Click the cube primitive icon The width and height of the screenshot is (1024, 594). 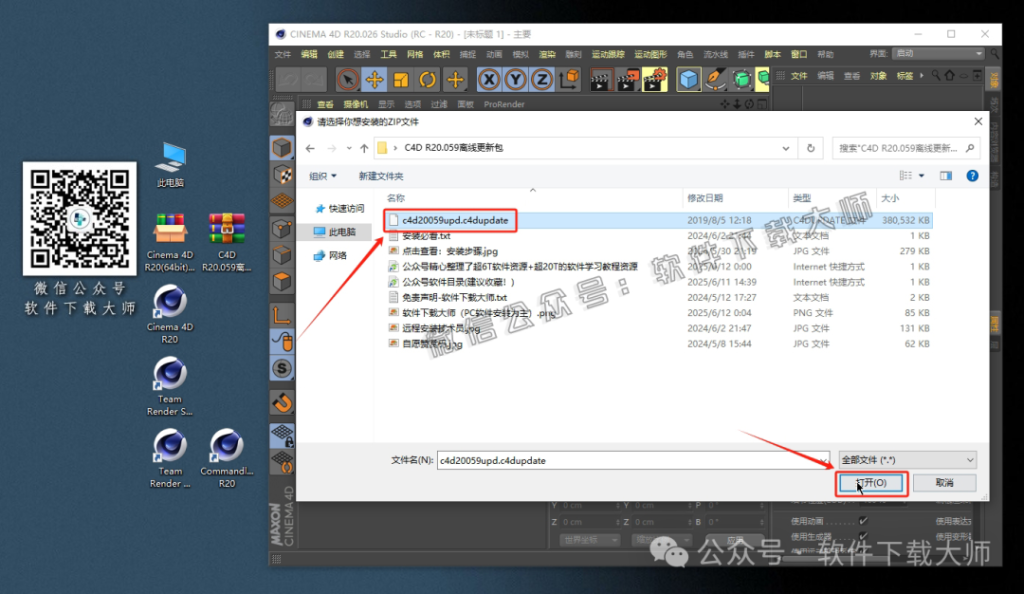[x=687, y=79]
